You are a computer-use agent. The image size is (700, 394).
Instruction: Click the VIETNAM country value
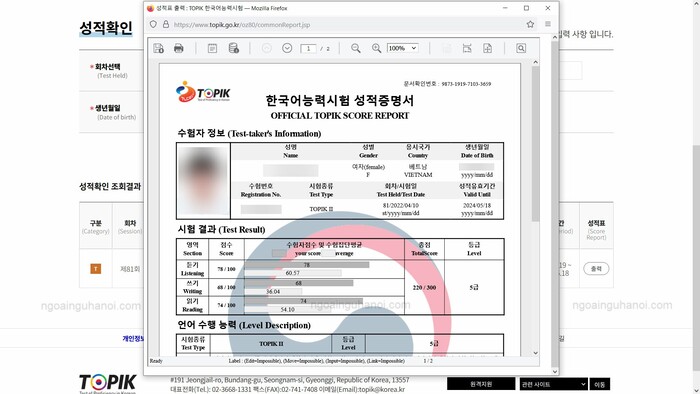tap(418, 175)
